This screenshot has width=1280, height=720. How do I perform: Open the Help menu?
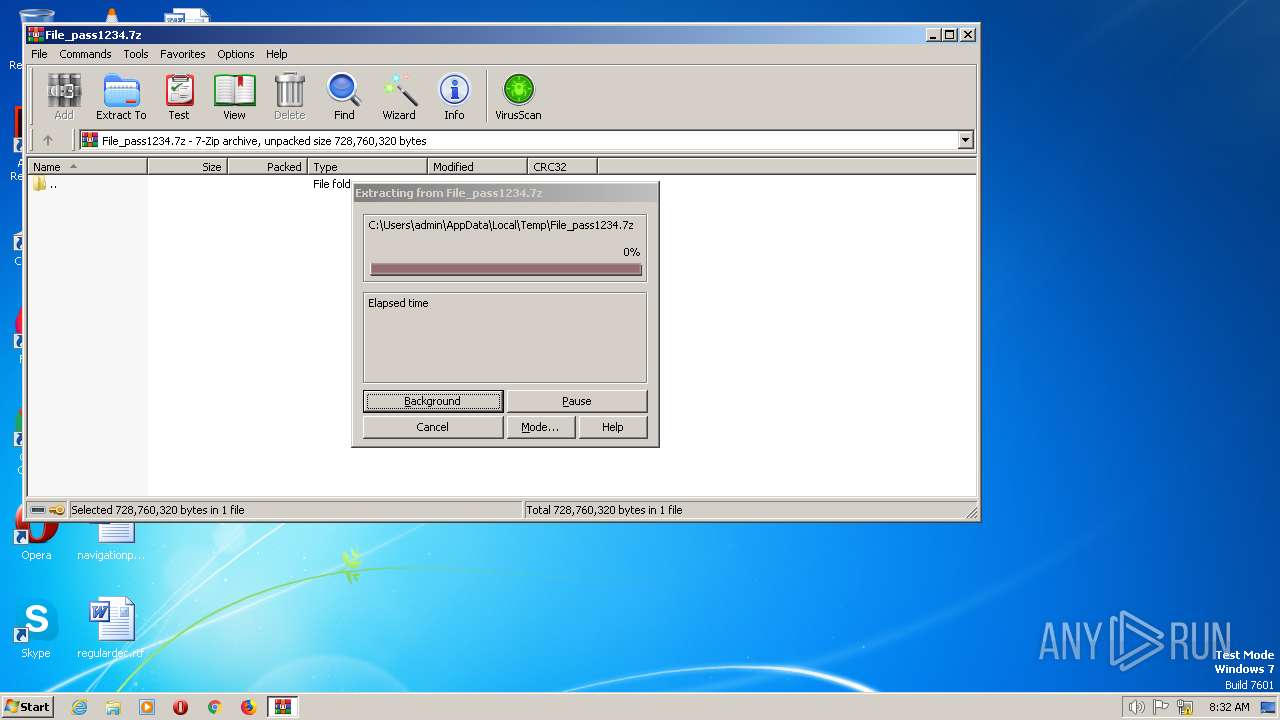[277, 54]
